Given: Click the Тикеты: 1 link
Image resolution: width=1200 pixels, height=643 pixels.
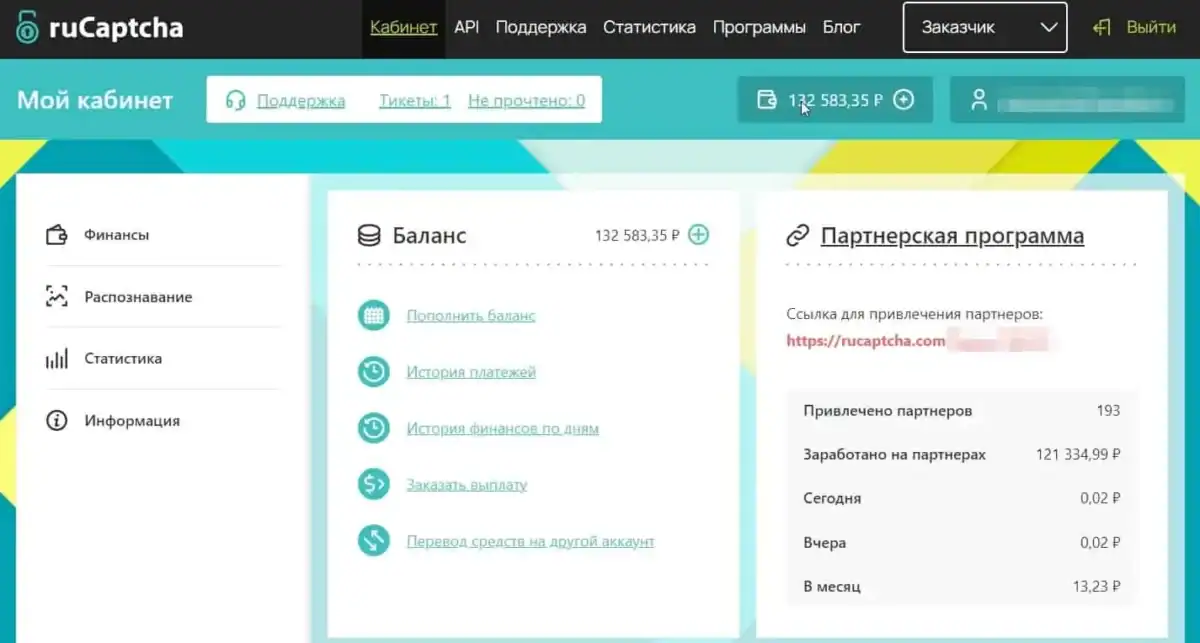Looking at the screenshot, I should (415, 100).
